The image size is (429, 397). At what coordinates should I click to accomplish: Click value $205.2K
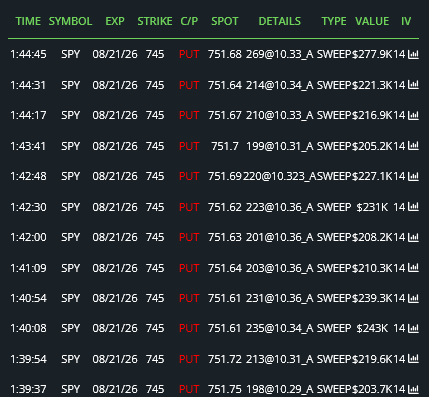coord(372,146)
